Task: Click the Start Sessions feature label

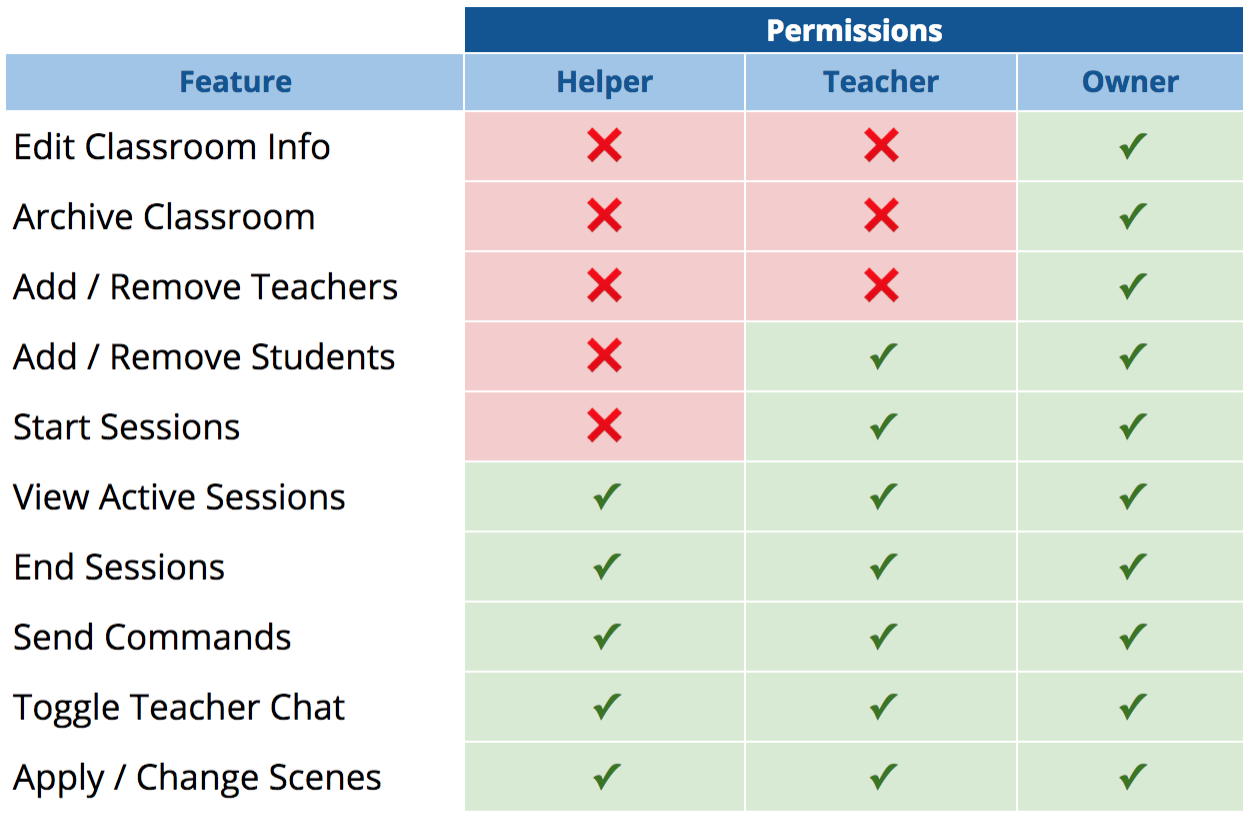Action: (x=127, y=427)
